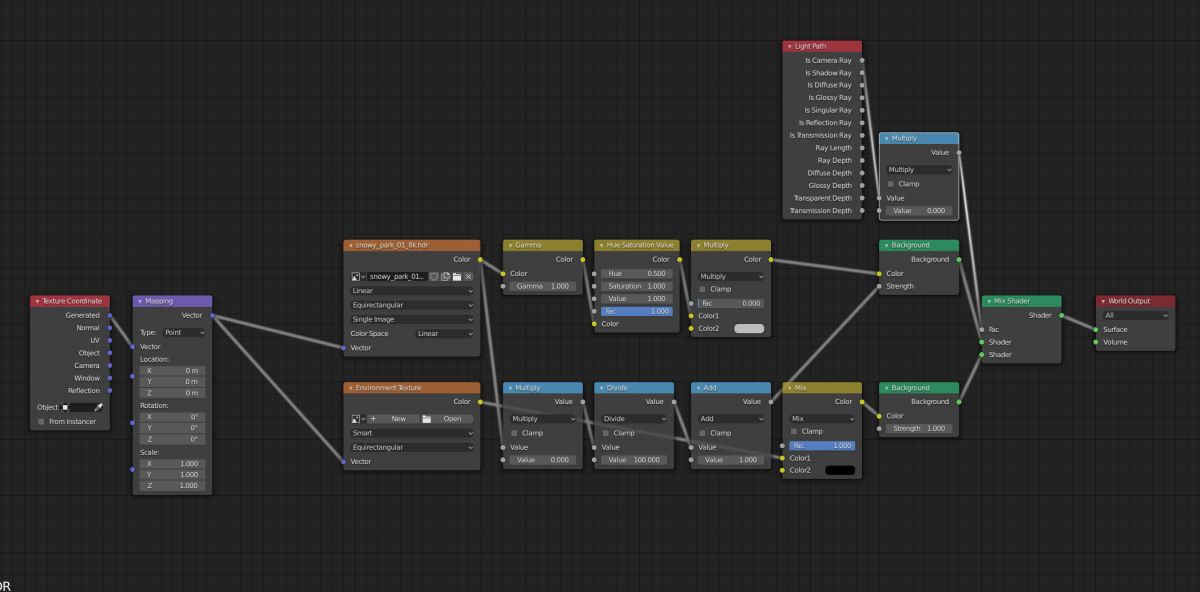Click snowy_park_01 image name field
1200x592 pixels.
(x=397, y=276)
